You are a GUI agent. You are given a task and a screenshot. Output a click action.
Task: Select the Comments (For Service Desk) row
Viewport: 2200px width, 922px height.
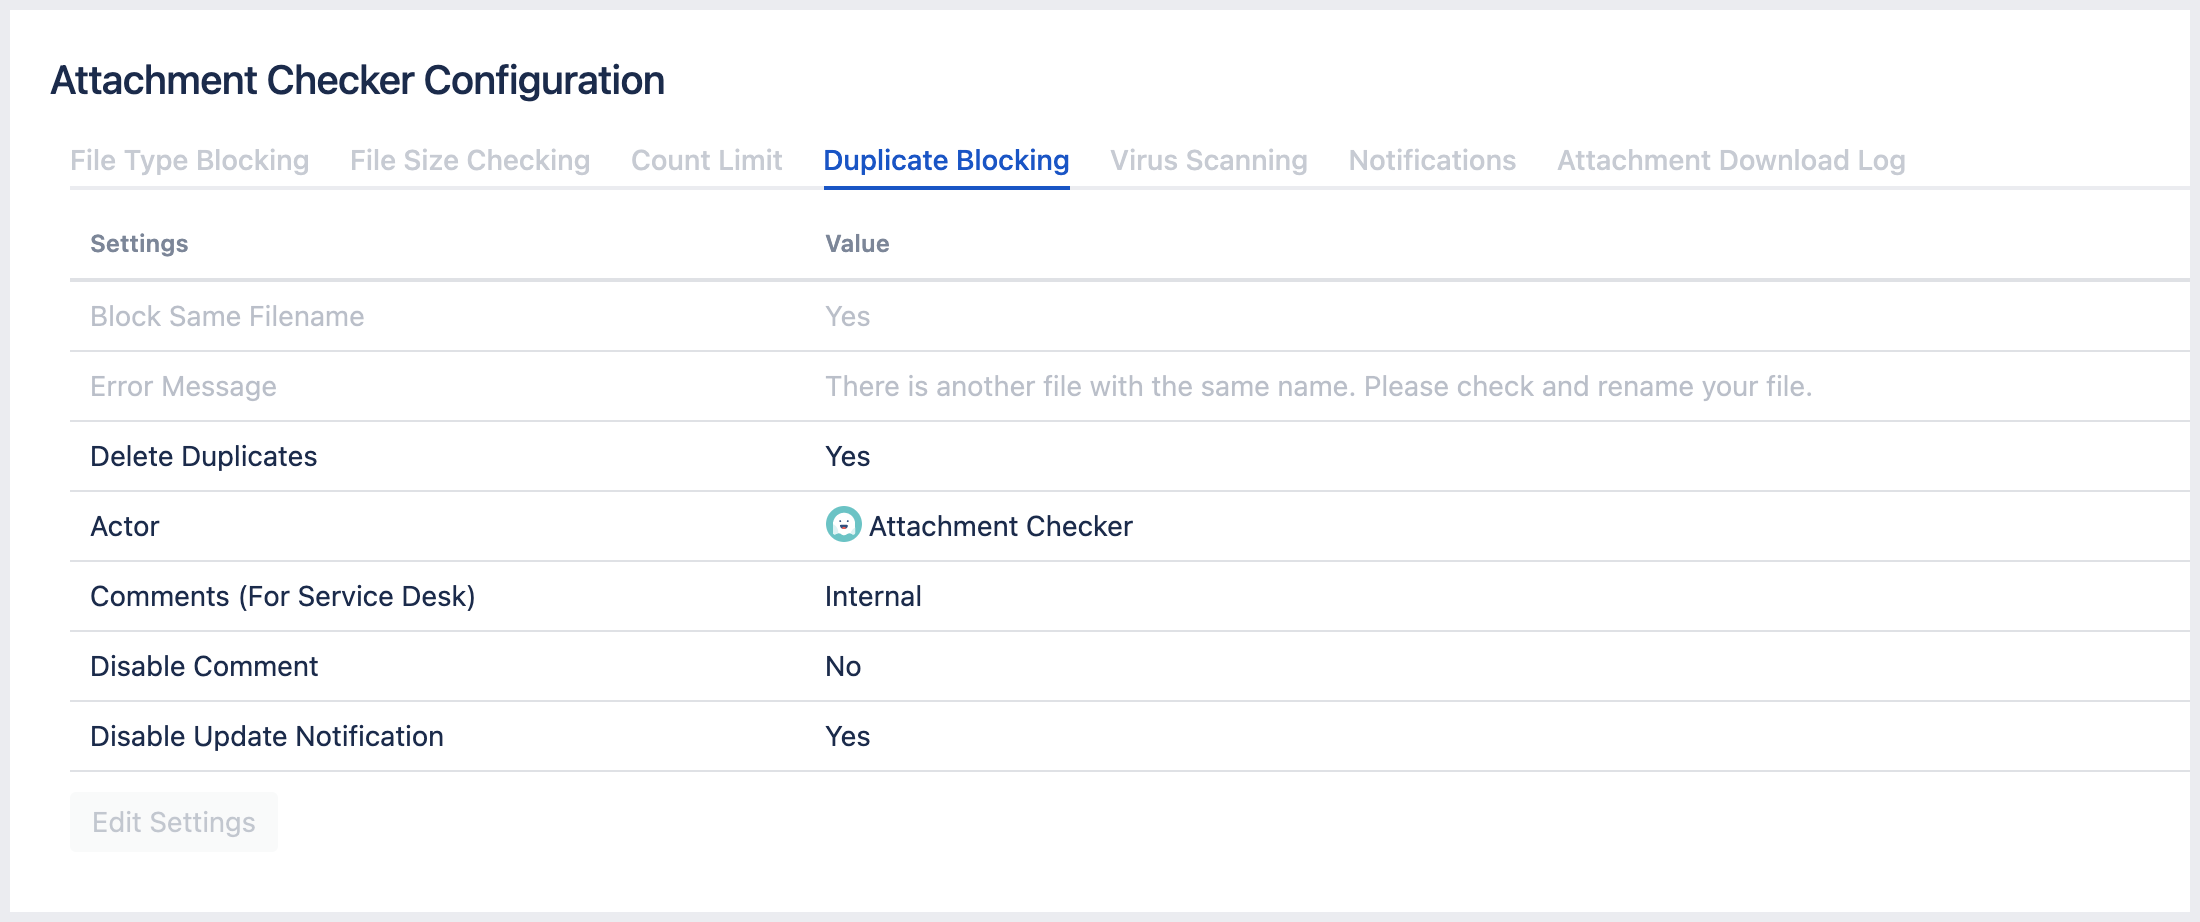pos(283,596)
